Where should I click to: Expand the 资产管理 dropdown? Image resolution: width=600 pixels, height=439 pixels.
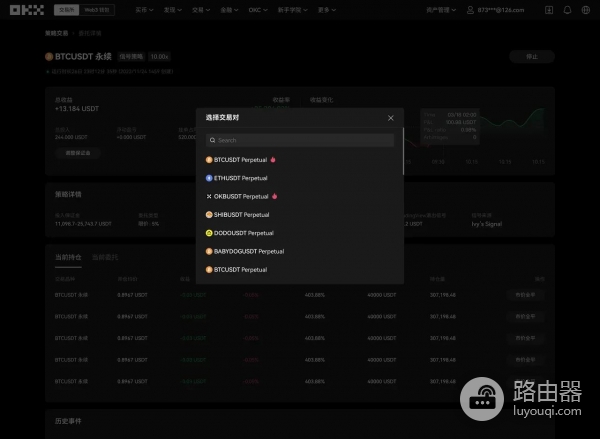pyautogui.click(x=441, y=10)
